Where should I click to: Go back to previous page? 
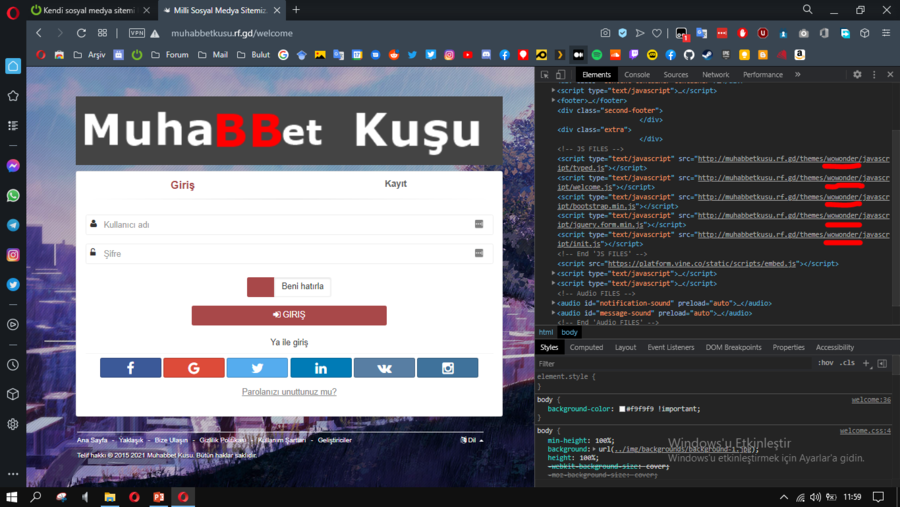pos(39,33)
